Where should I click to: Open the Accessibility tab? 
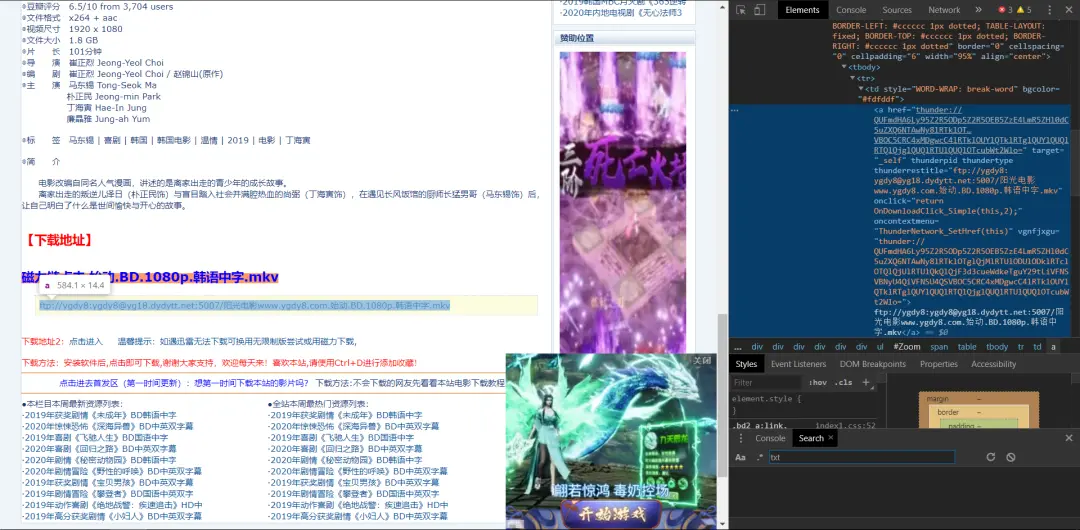point(993,364)
